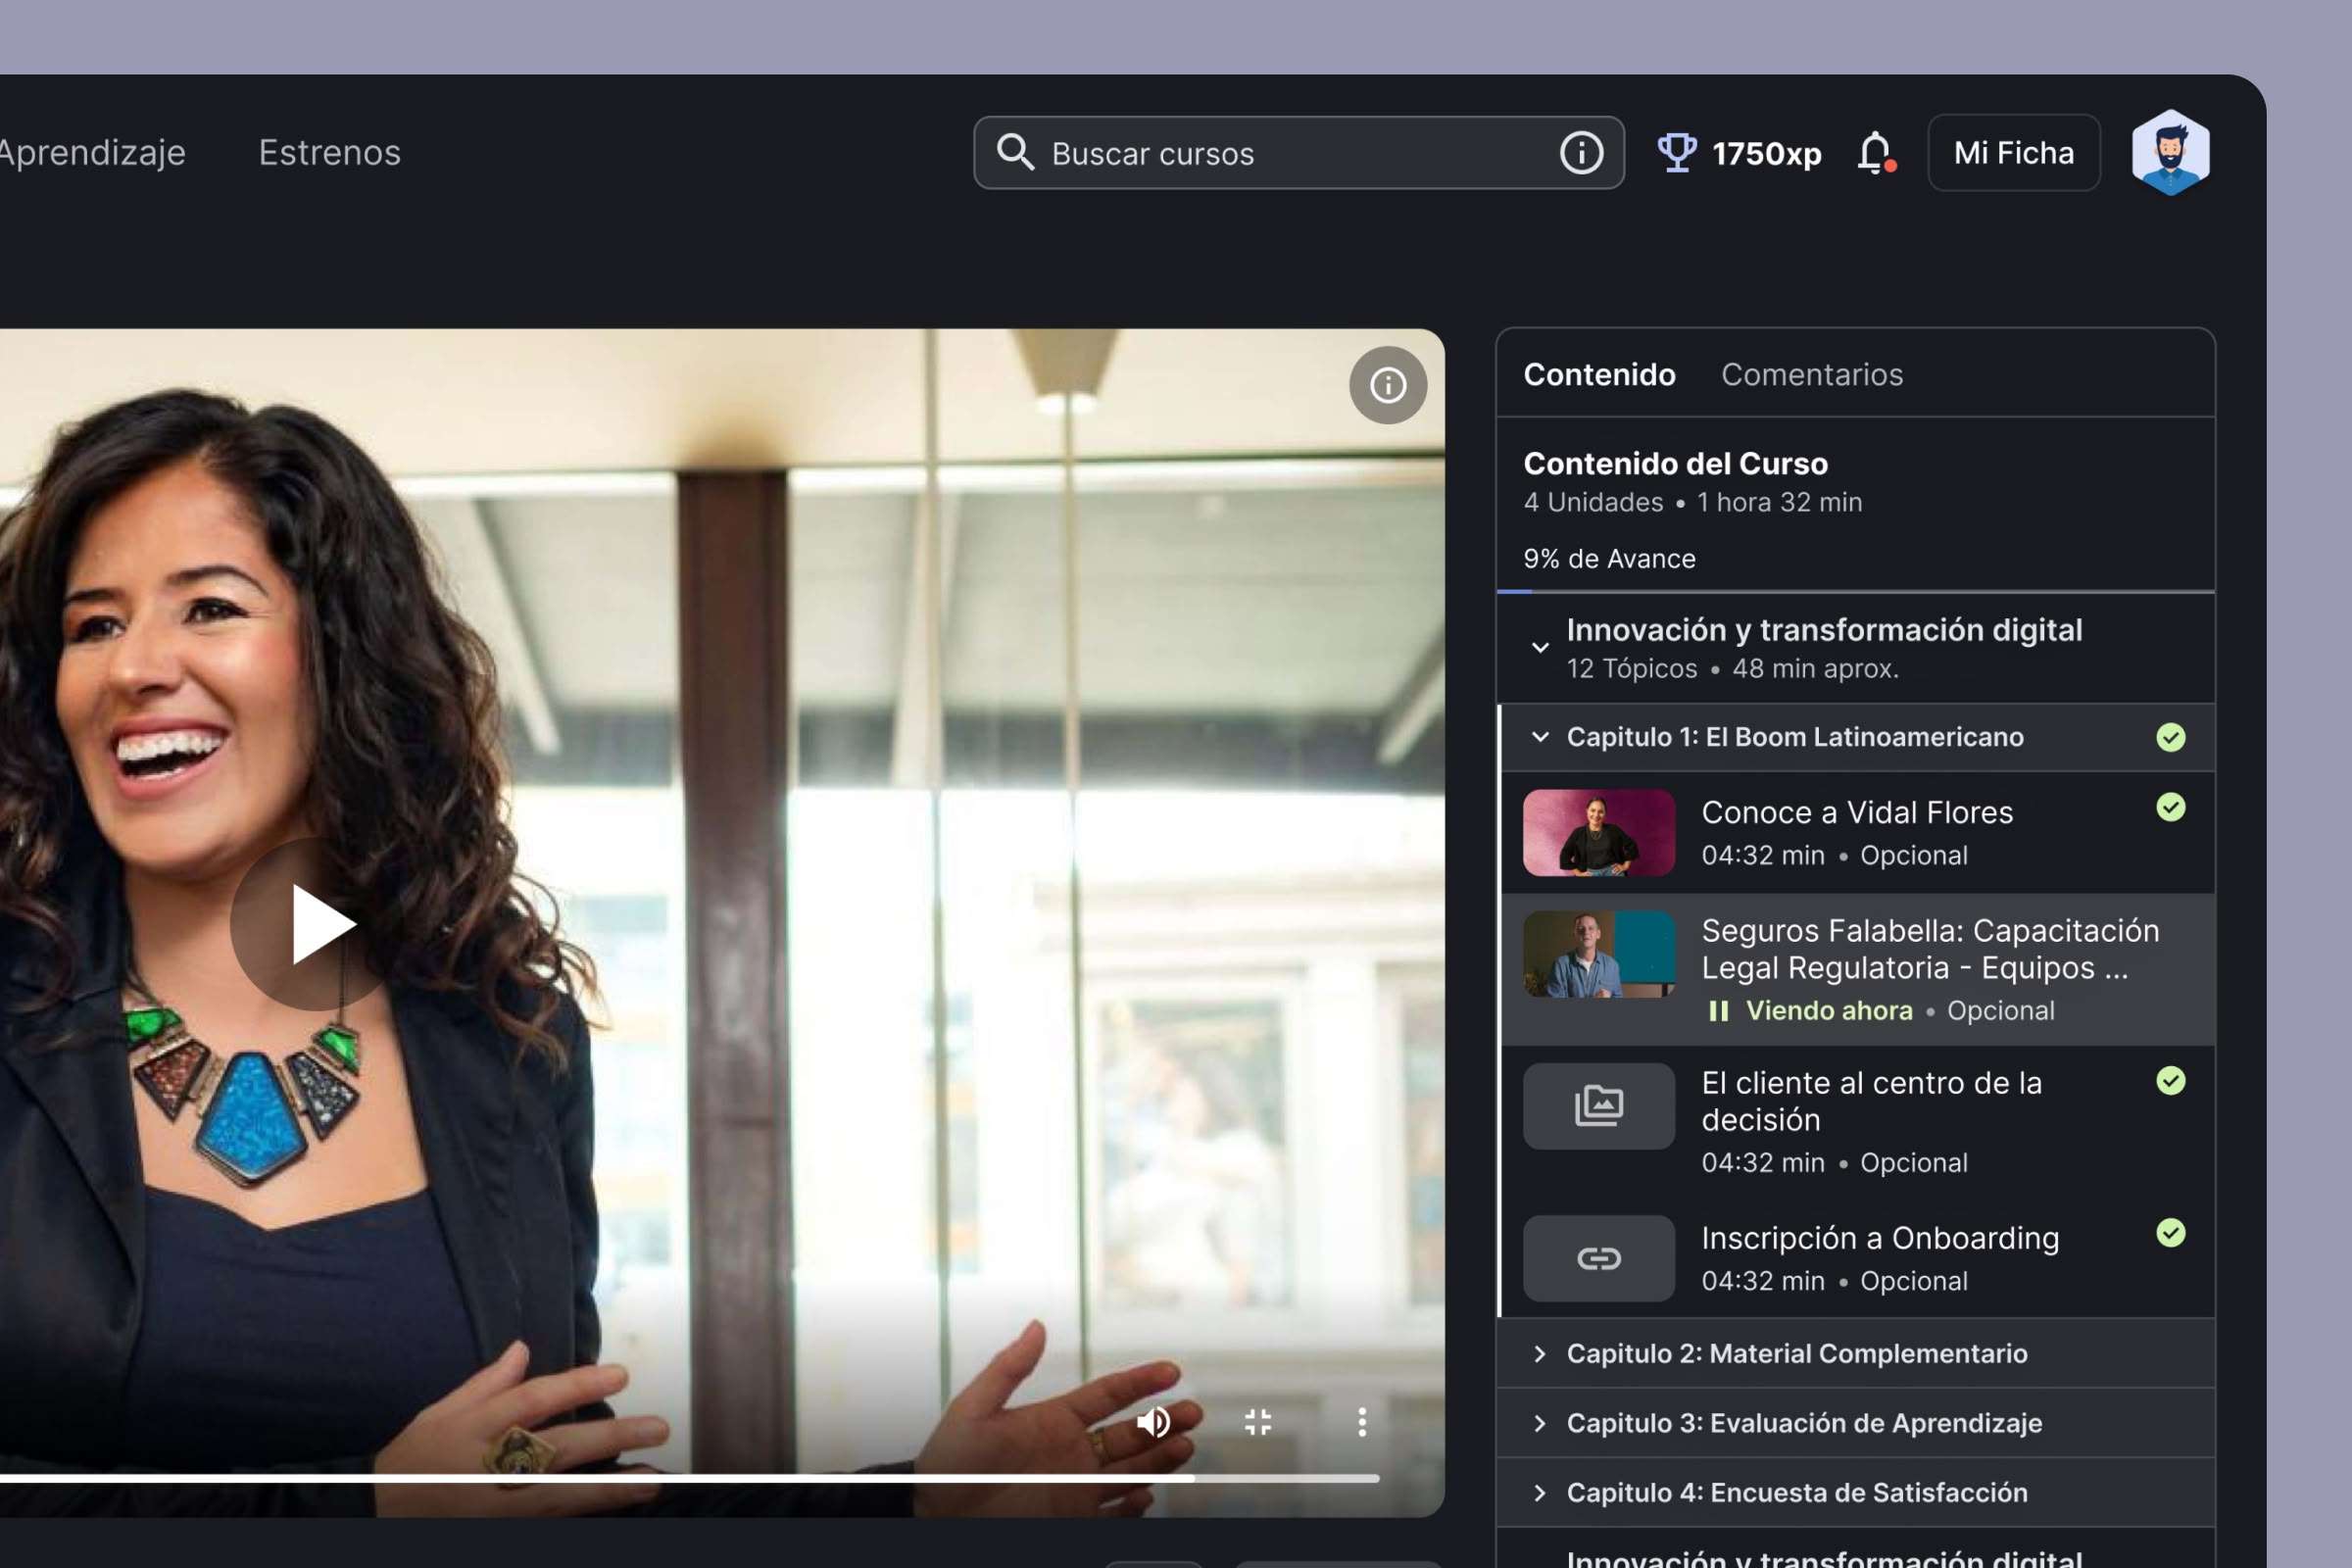The image size is (2352, 1568).
Task: Open the Estrenos menu item
Action: (x=329, y=152)
